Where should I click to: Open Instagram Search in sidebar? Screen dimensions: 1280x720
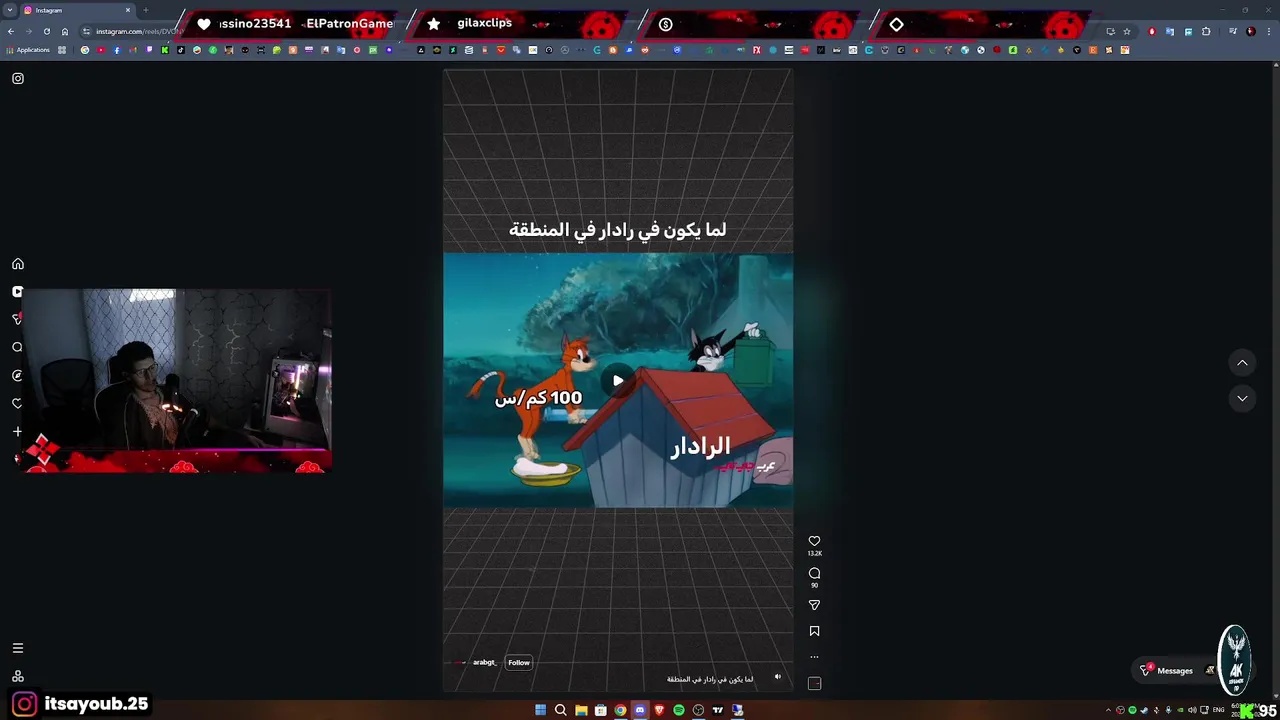(x=18, y=347)
